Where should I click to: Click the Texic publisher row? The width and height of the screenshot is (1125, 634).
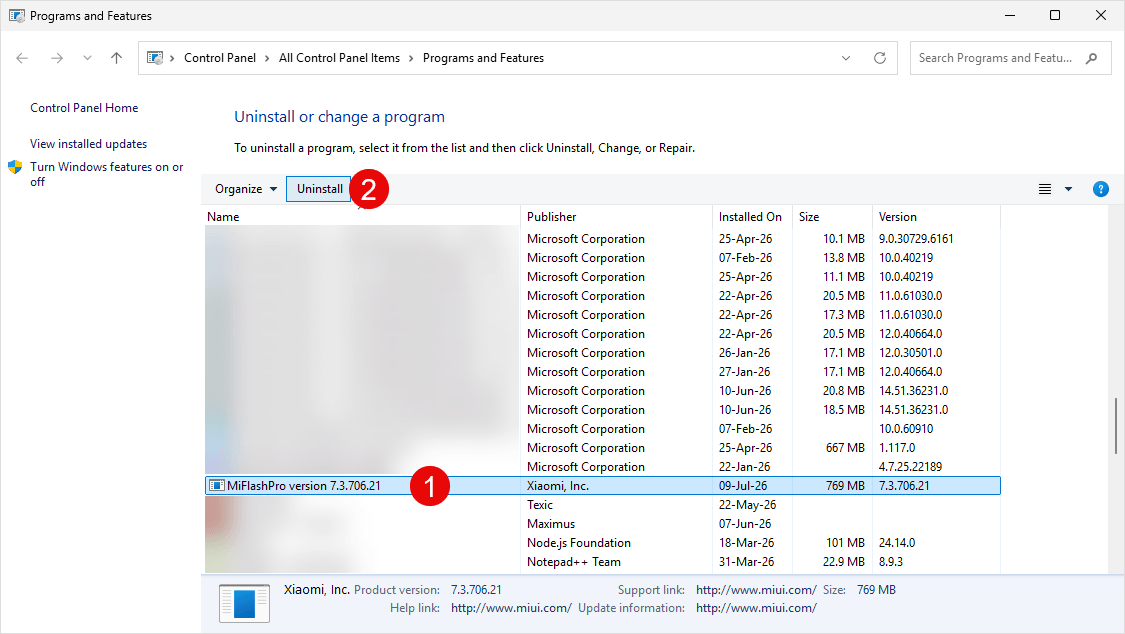[540, 505]
